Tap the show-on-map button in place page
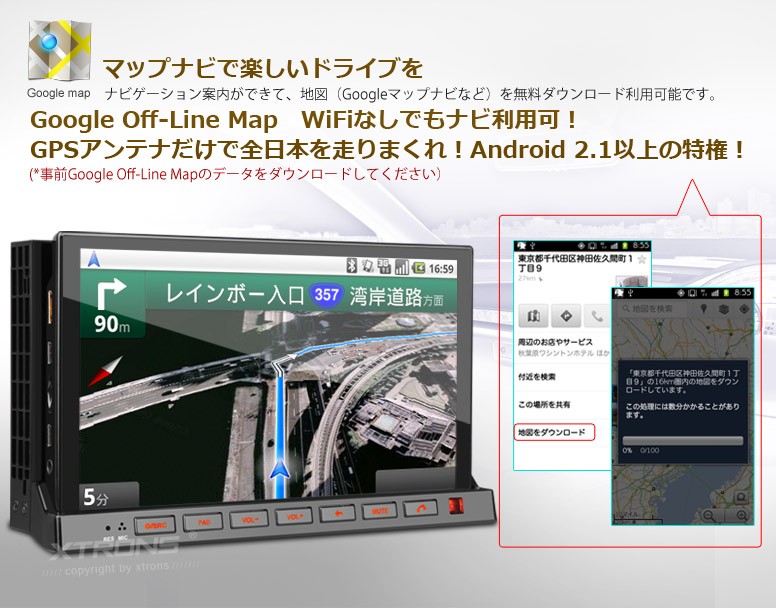Screen dimensions: 776x608 pos(534,316)
